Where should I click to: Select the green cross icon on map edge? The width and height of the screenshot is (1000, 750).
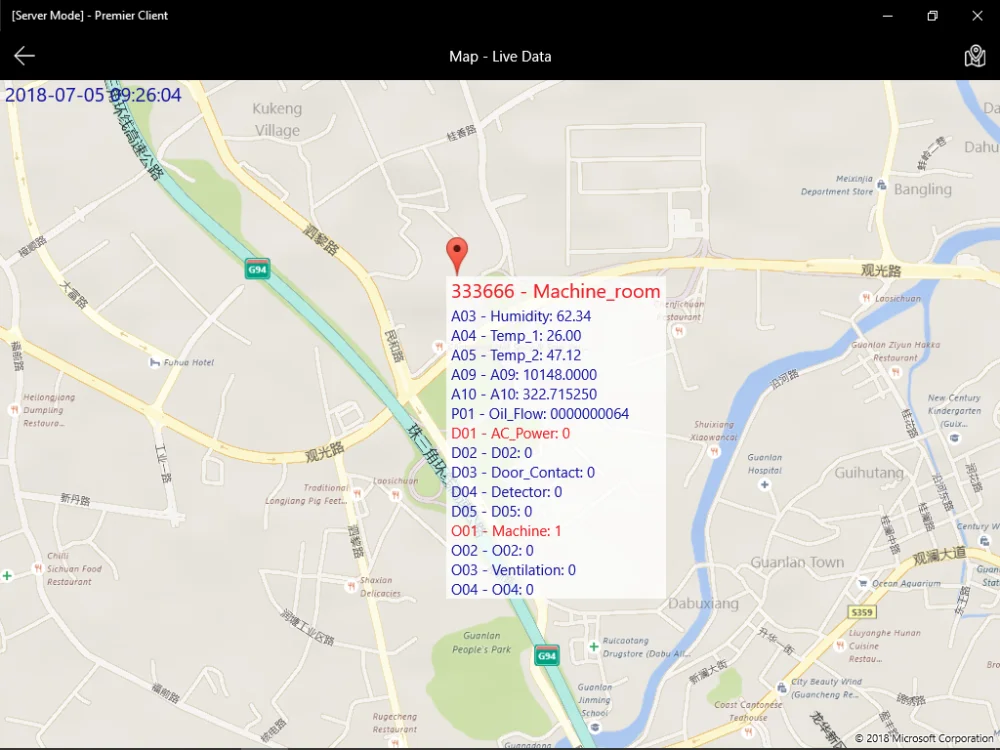point(6,576)
